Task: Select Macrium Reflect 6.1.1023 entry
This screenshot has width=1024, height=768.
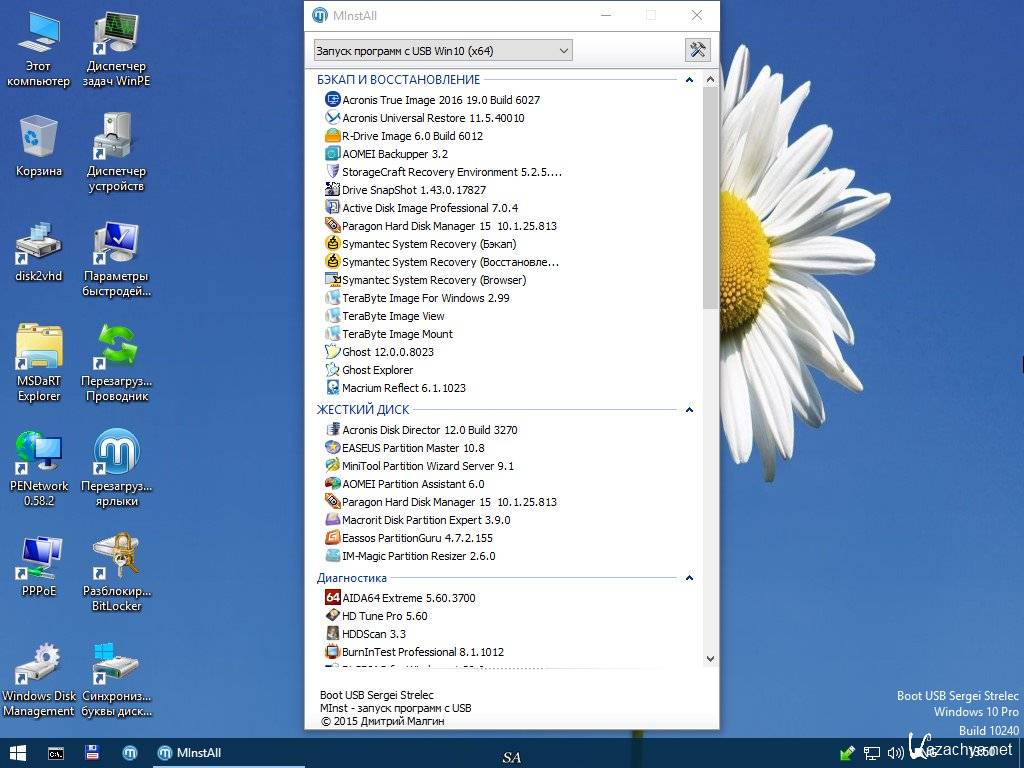Action: 403,388
